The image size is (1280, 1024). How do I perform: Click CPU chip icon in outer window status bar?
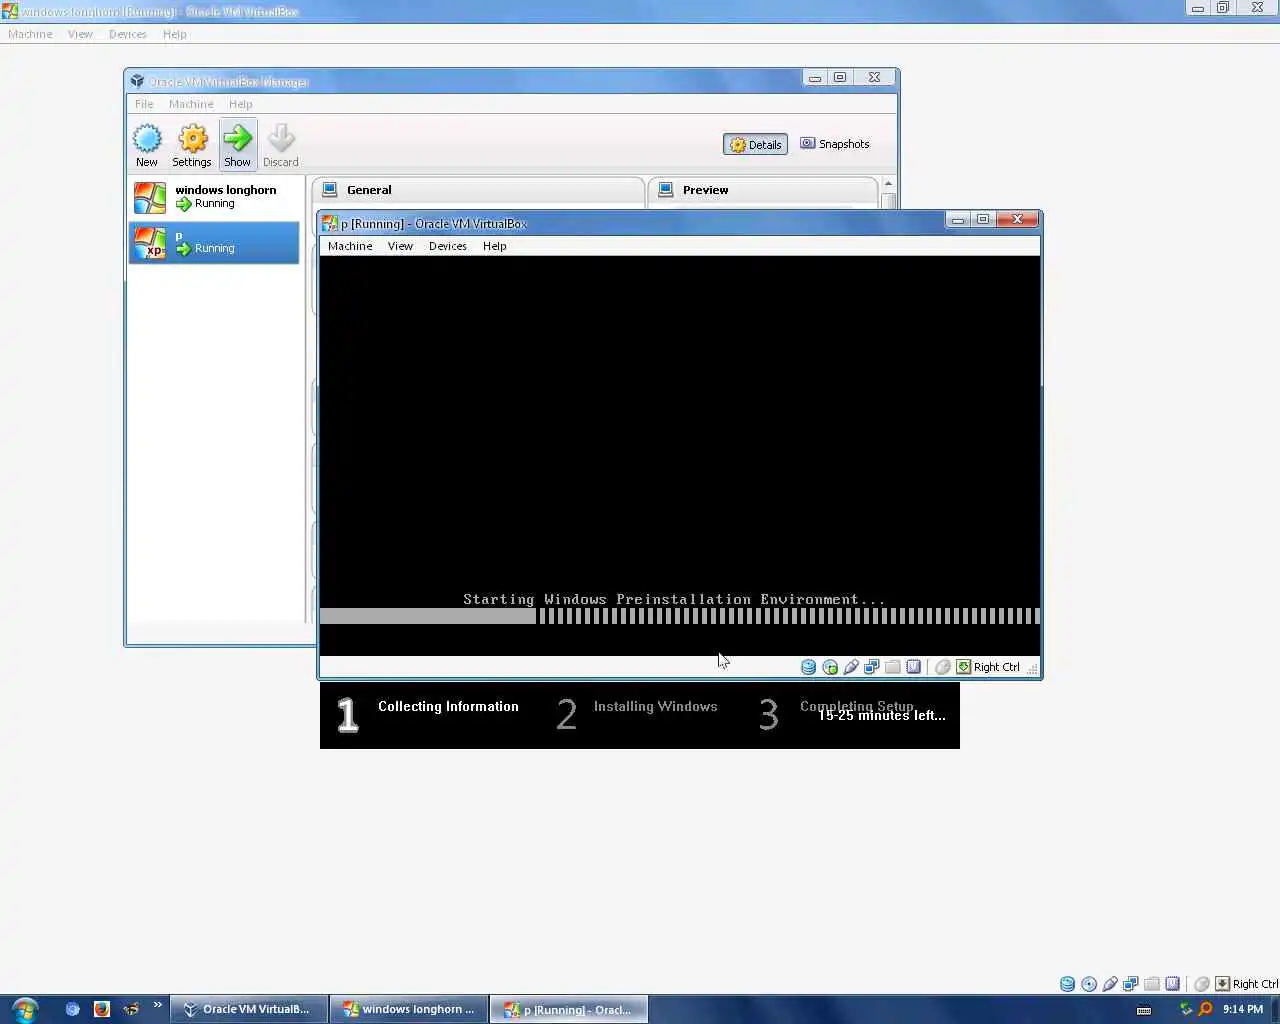tap(1173, 984)
